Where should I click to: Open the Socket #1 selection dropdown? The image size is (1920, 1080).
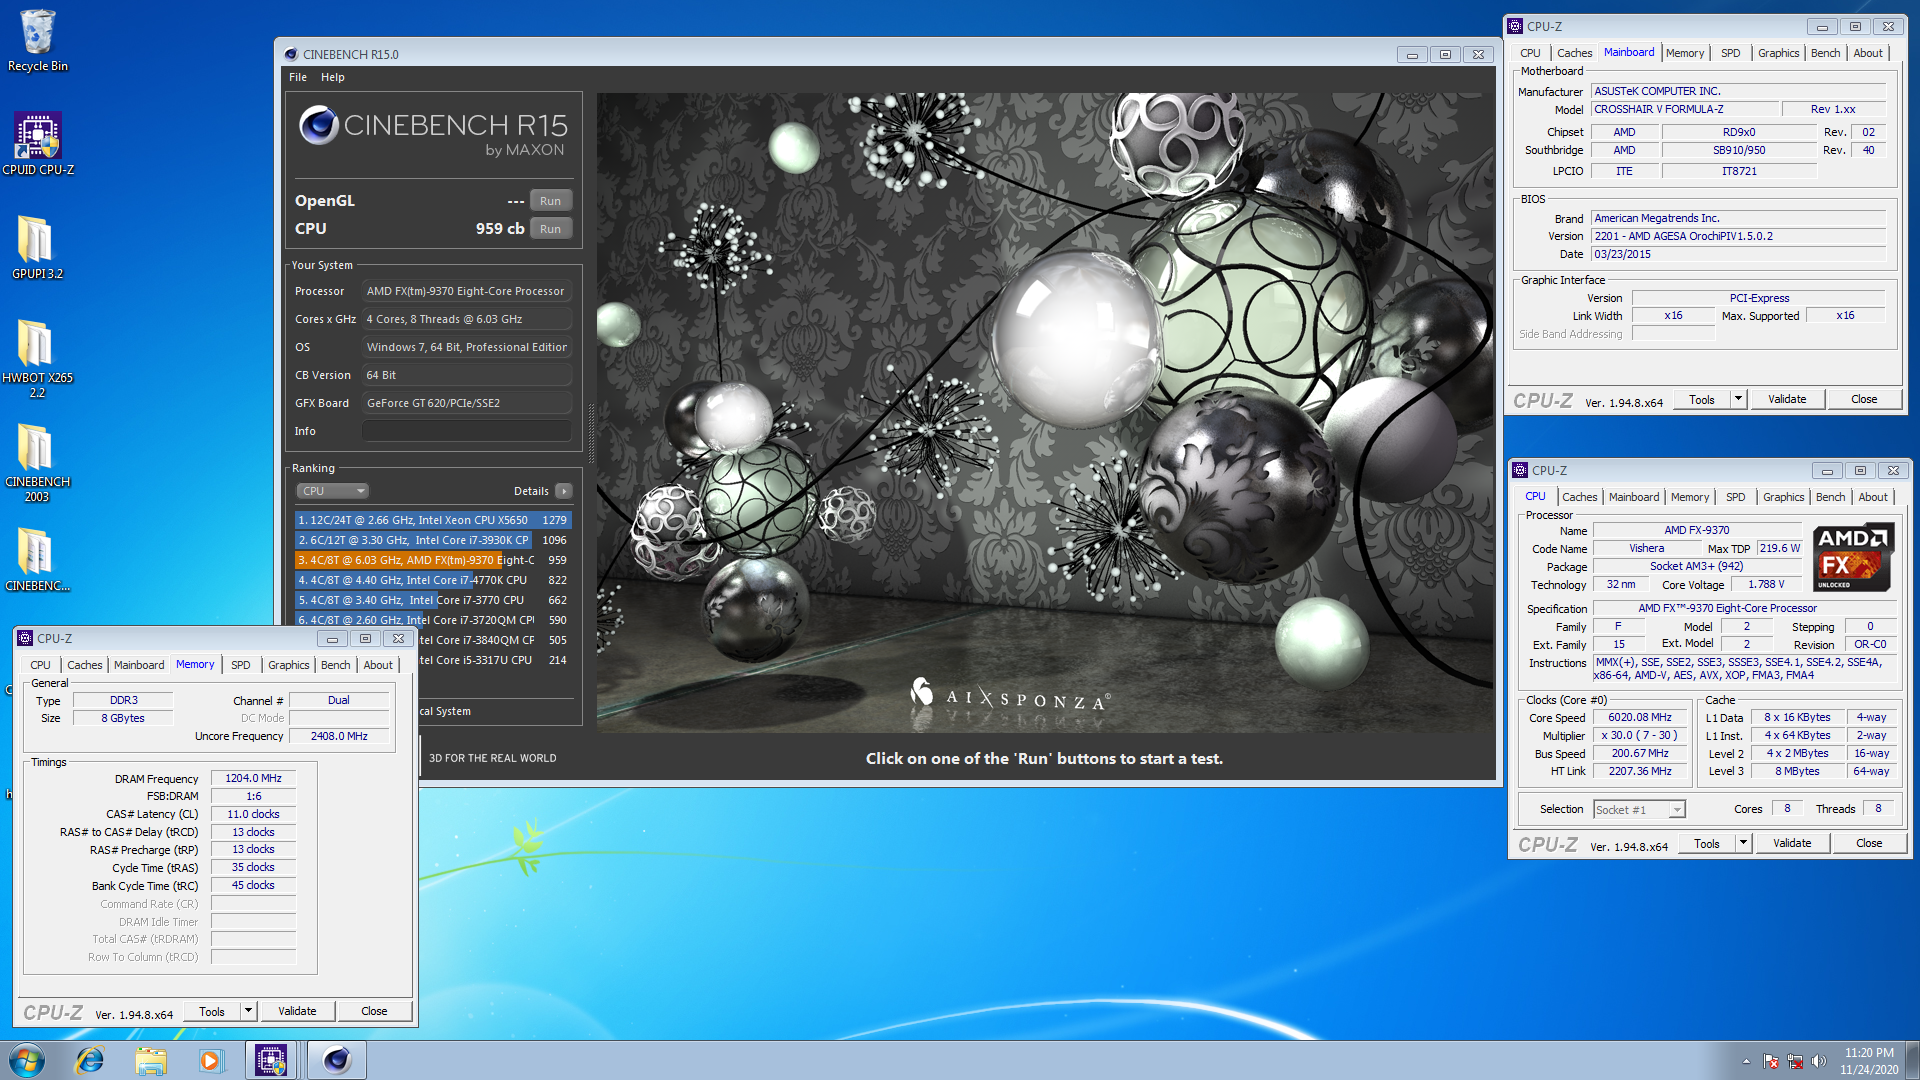click(1639, 810)
